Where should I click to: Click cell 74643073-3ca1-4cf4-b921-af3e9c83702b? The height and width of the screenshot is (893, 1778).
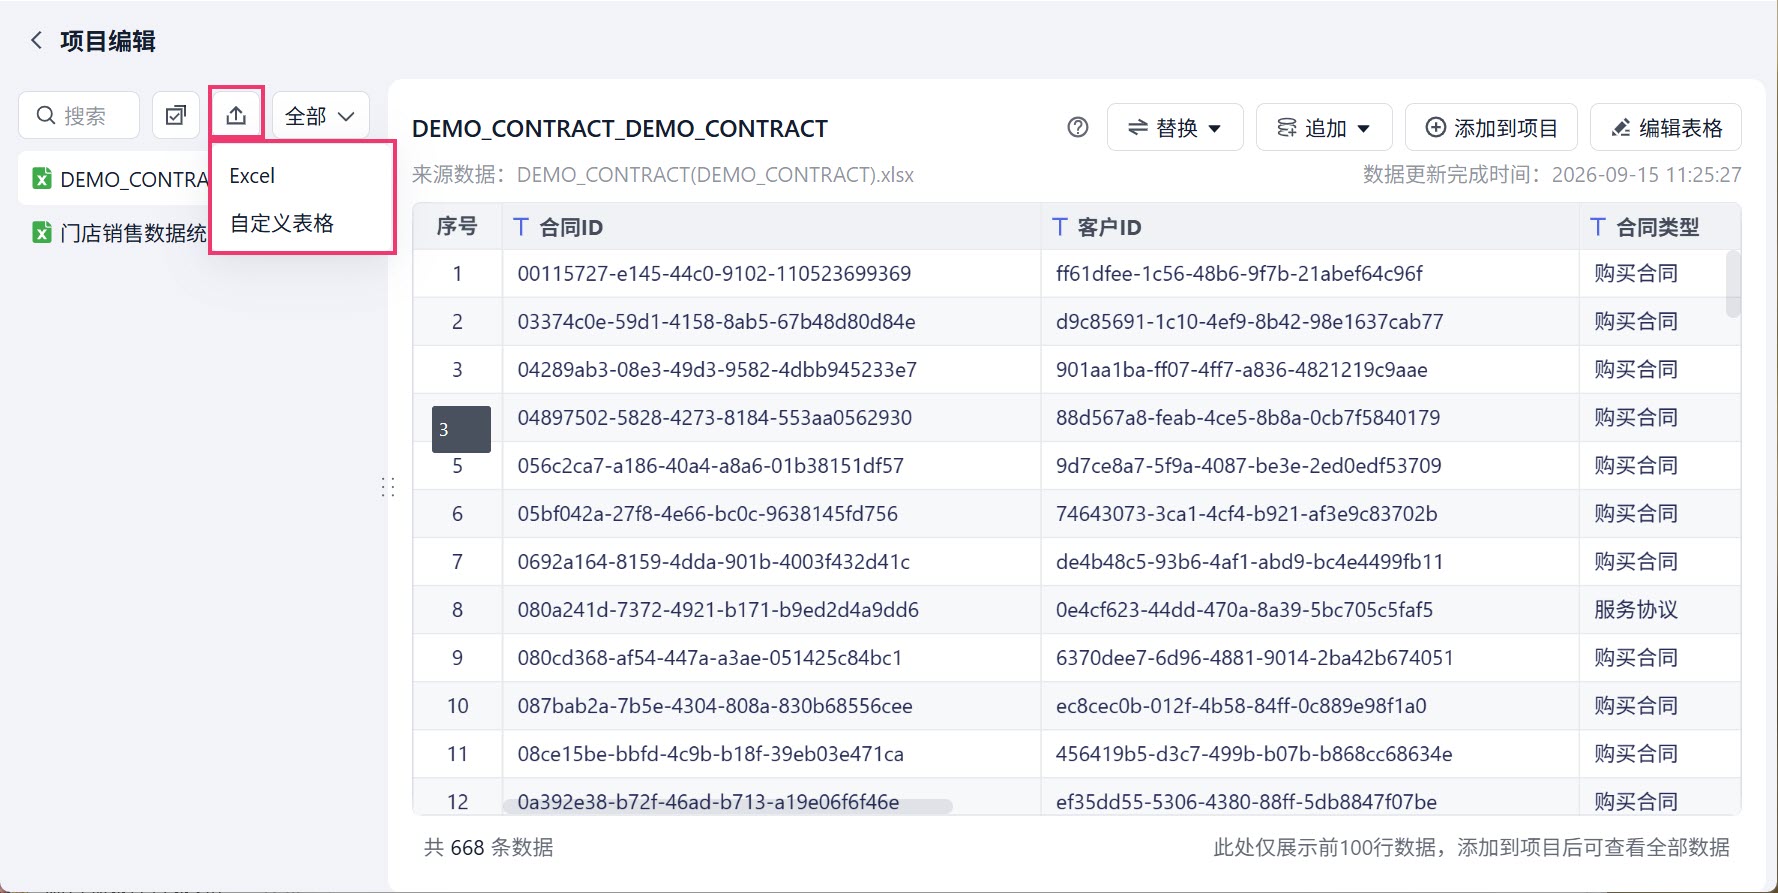(1310, 513)
